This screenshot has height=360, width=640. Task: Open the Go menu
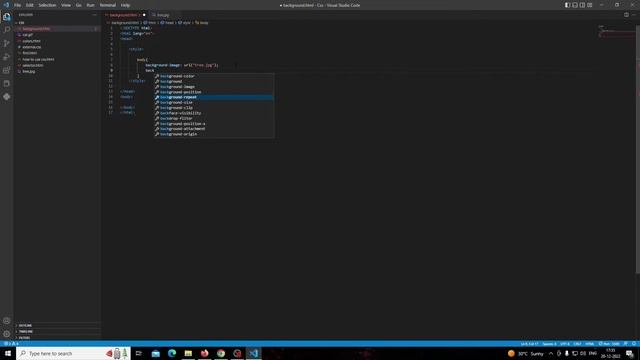[79, 5]
